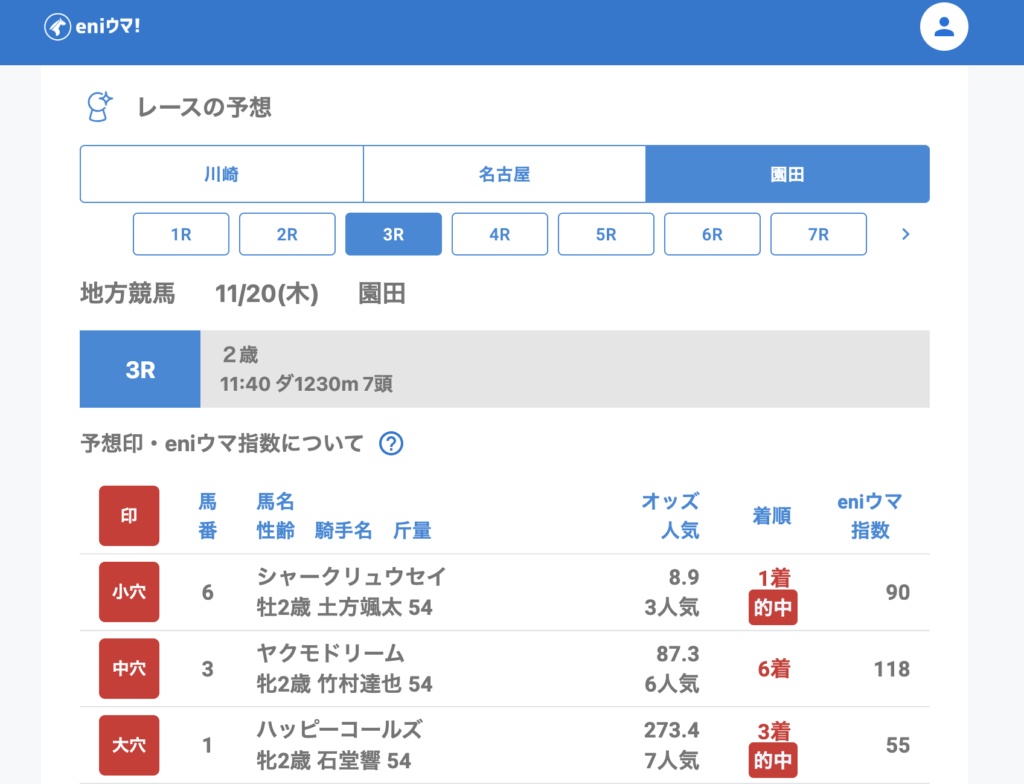Image resolution: width=1024 pixels, height=784 pixels.
Task: Select race 1R button
Action: pyautogui.click(x=181, y=234)
